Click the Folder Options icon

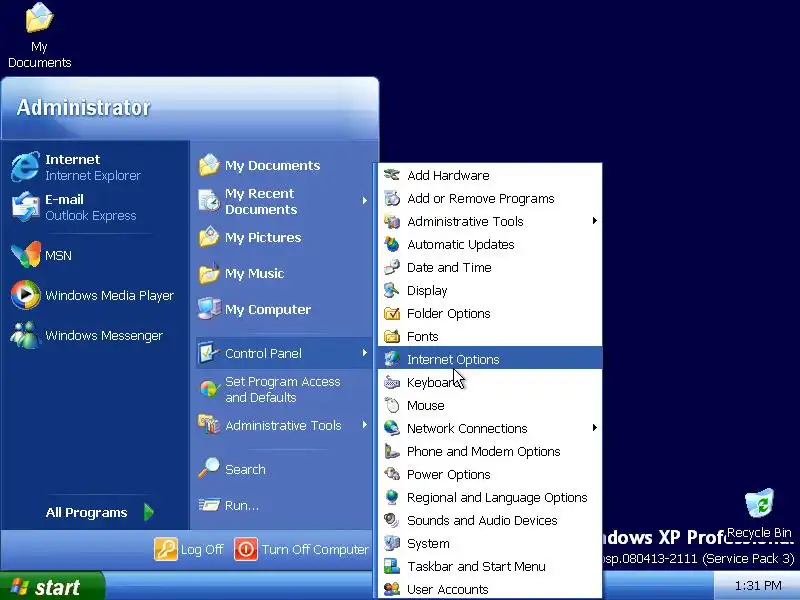click(392, 313)
